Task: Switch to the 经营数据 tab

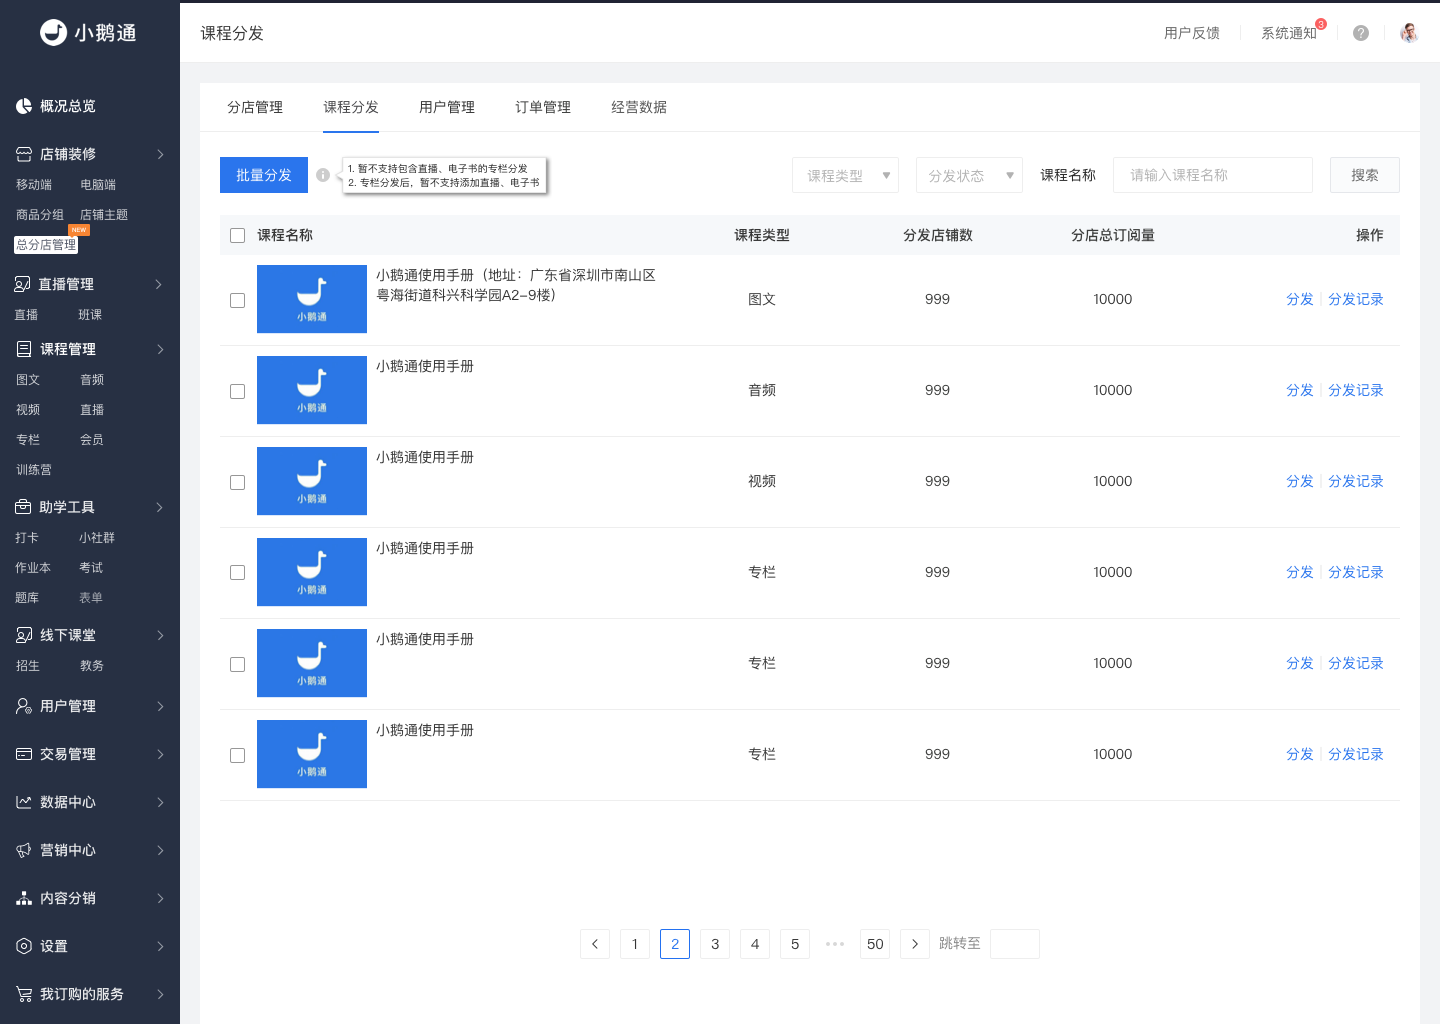Action: click(639, 107)
